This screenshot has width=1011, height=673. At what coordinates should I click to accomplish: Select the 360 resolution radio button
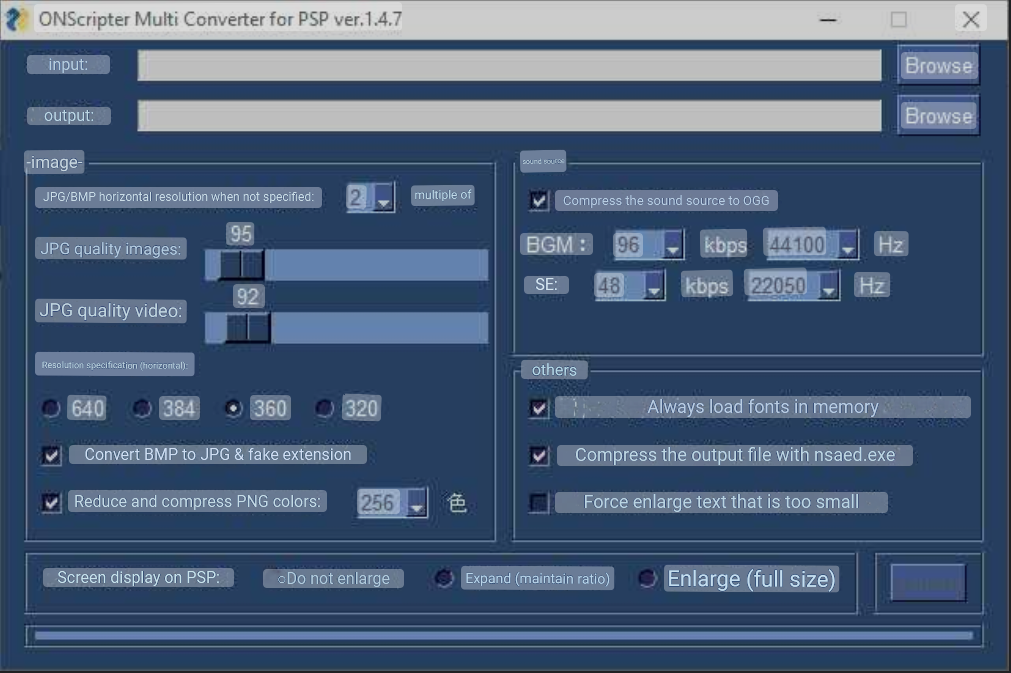click(233, 408)
